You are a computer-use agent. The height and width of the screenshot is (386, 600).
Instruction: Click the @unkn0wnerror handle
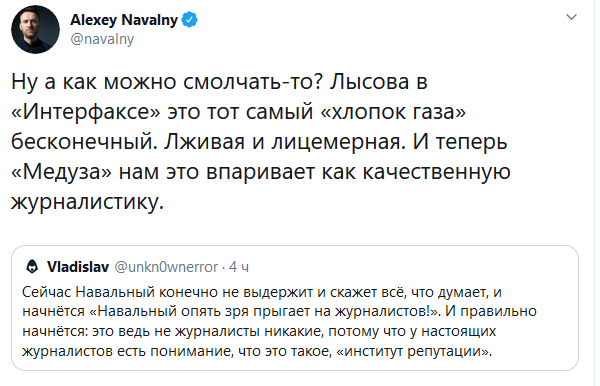coord(166,267)
